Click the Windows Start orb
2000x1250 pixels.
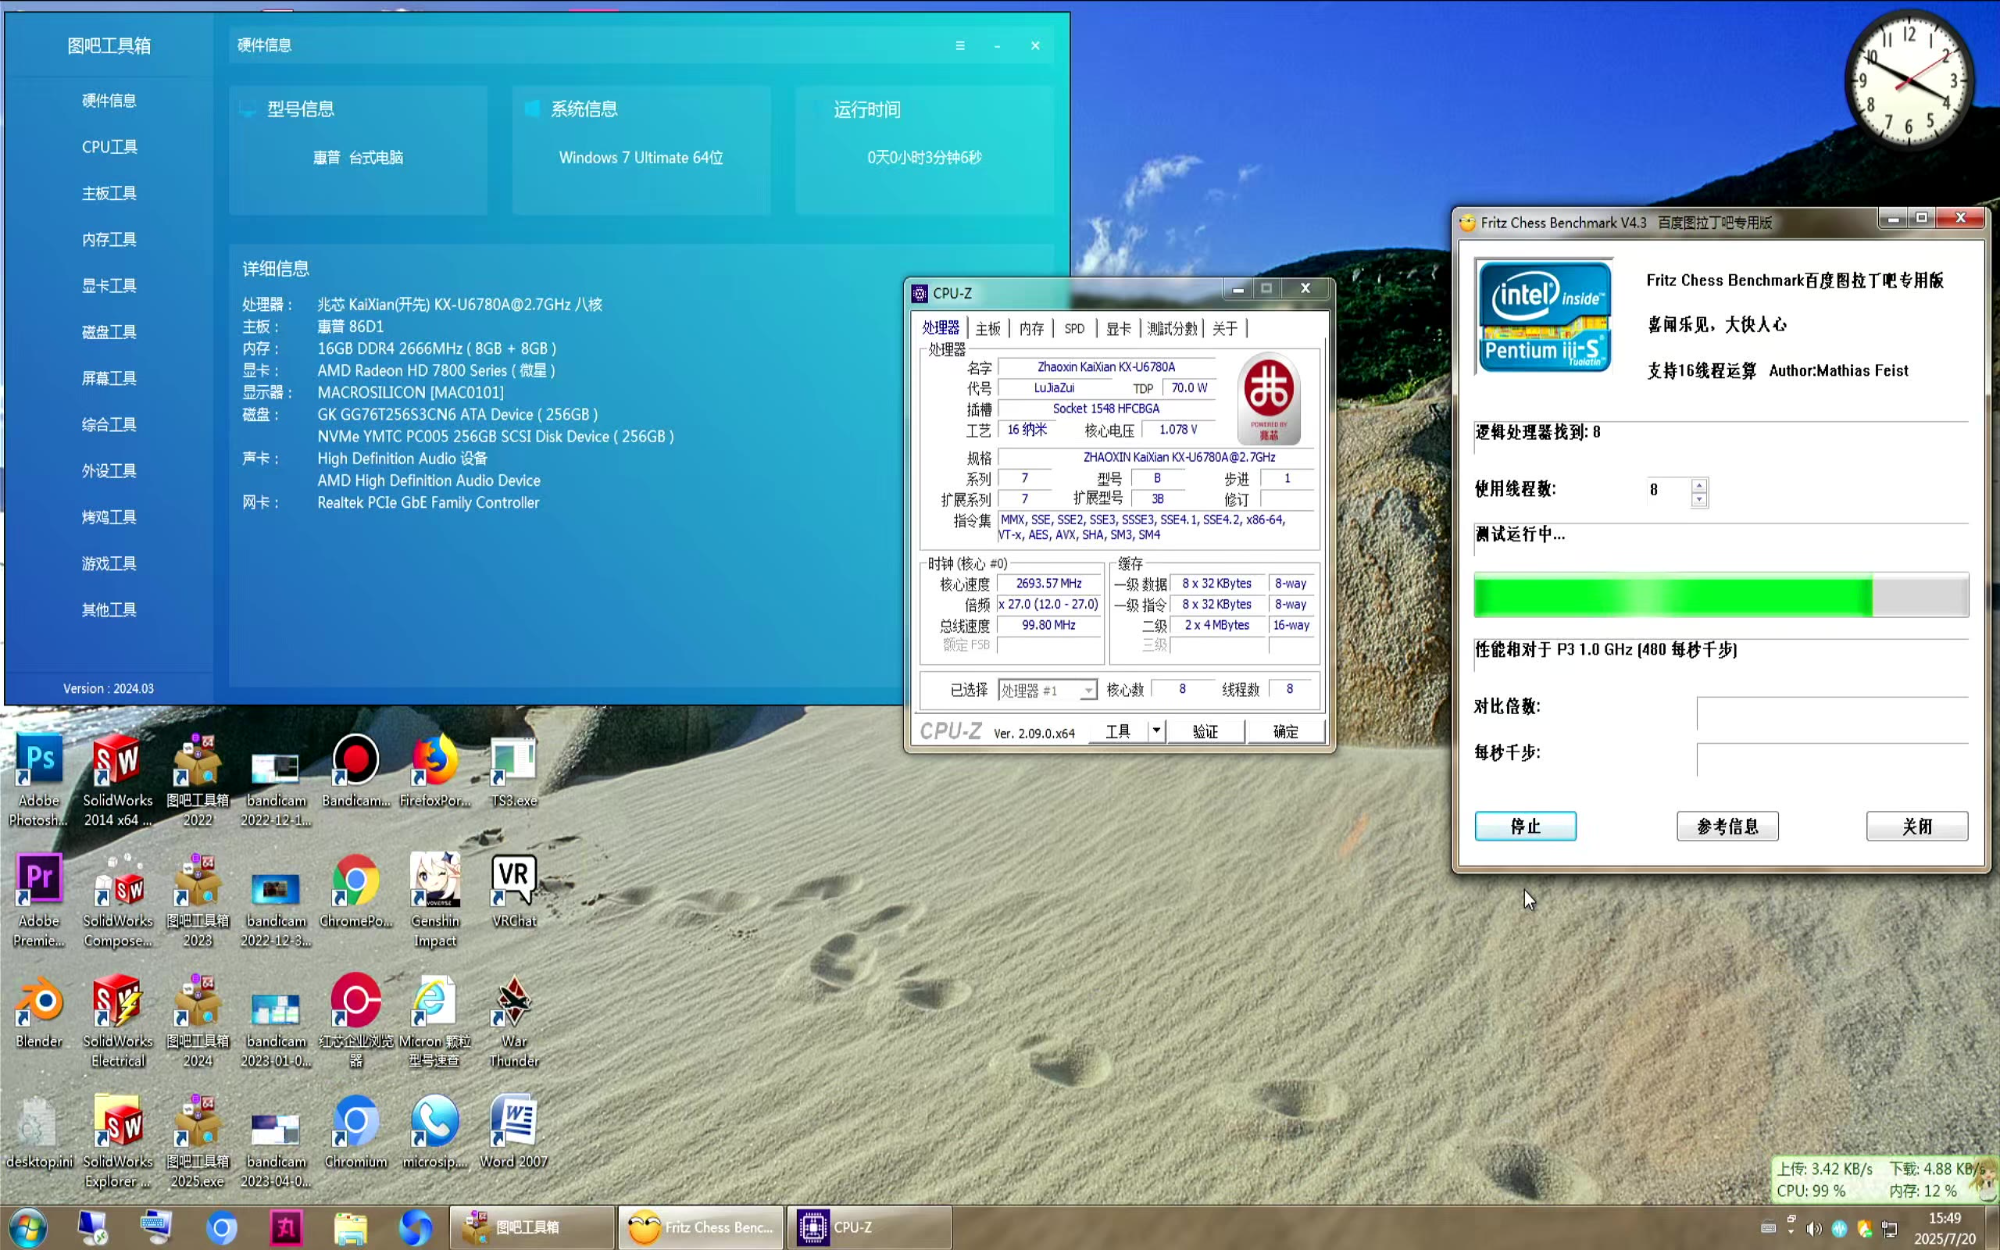click(28, 1227)
